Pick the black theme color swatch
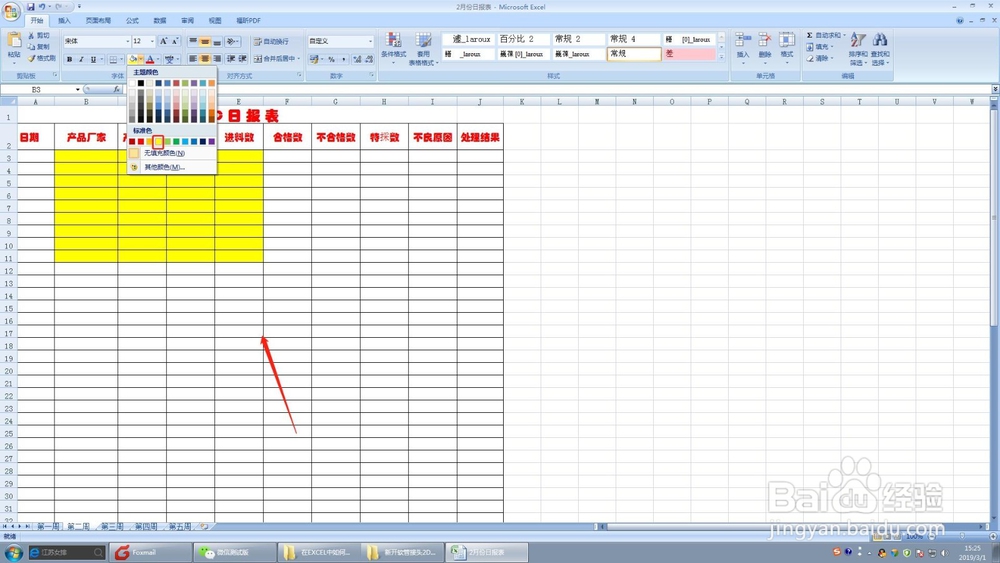The width and height of the screenshot is (1000, 563). [x=141, y=83]
